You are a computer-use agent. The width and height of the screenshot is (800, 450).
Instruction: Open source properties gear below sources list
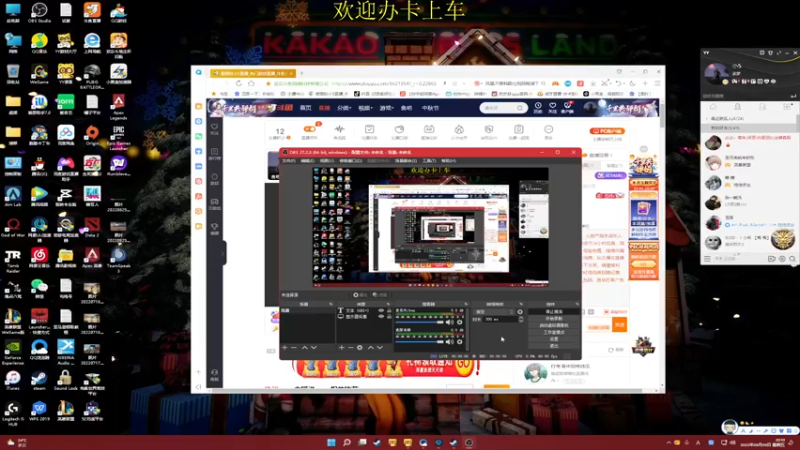point(360,347)
